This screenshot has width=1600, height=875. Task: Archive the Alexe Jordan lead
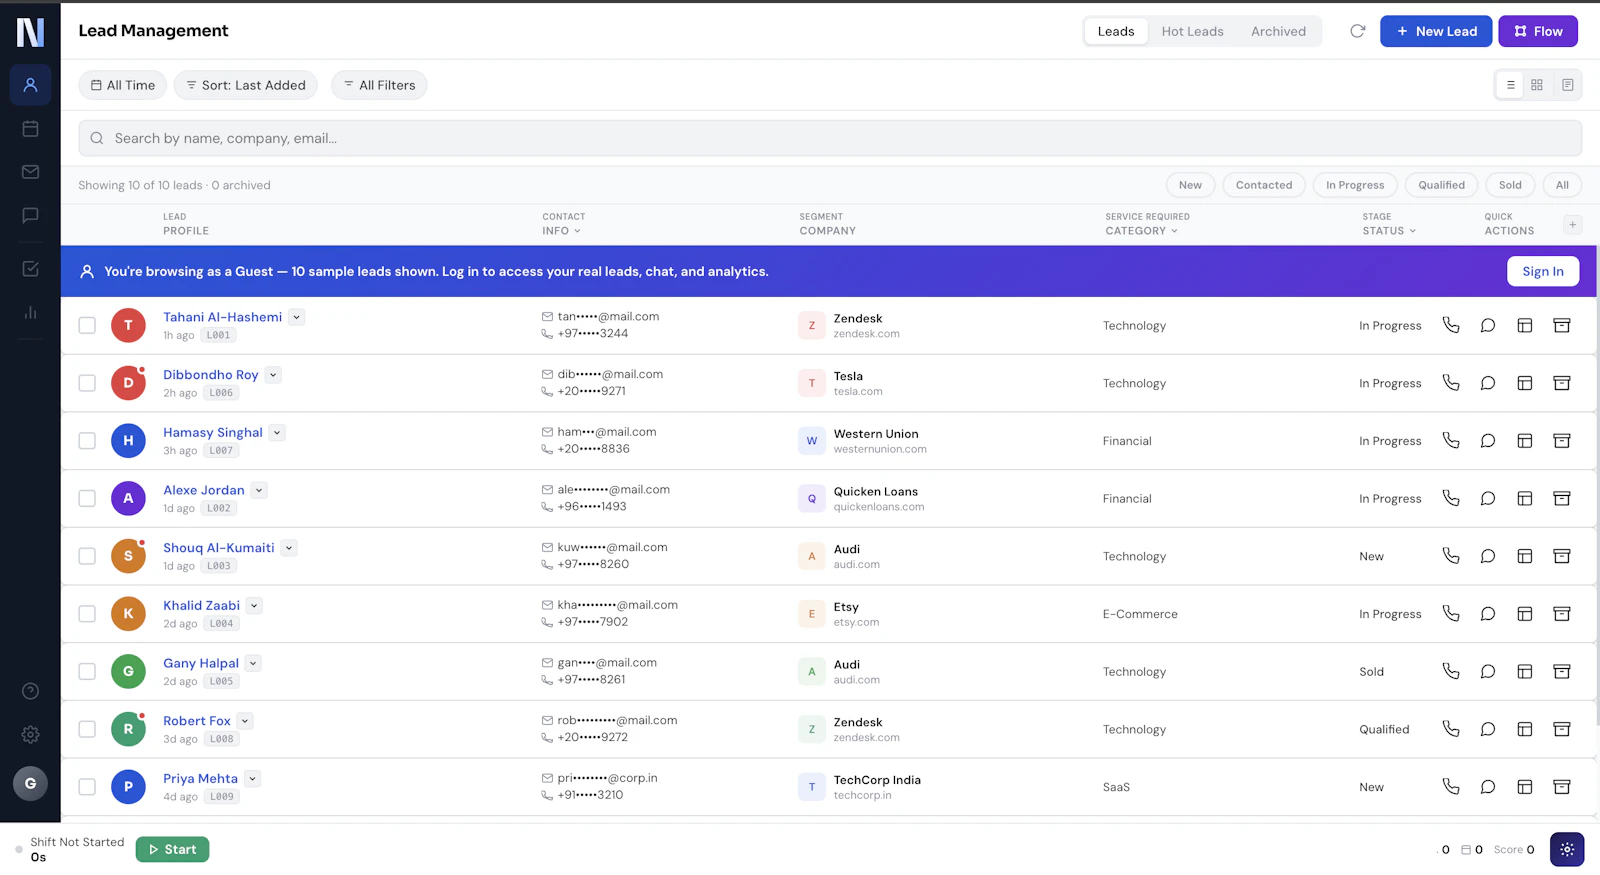point(1562,498)
